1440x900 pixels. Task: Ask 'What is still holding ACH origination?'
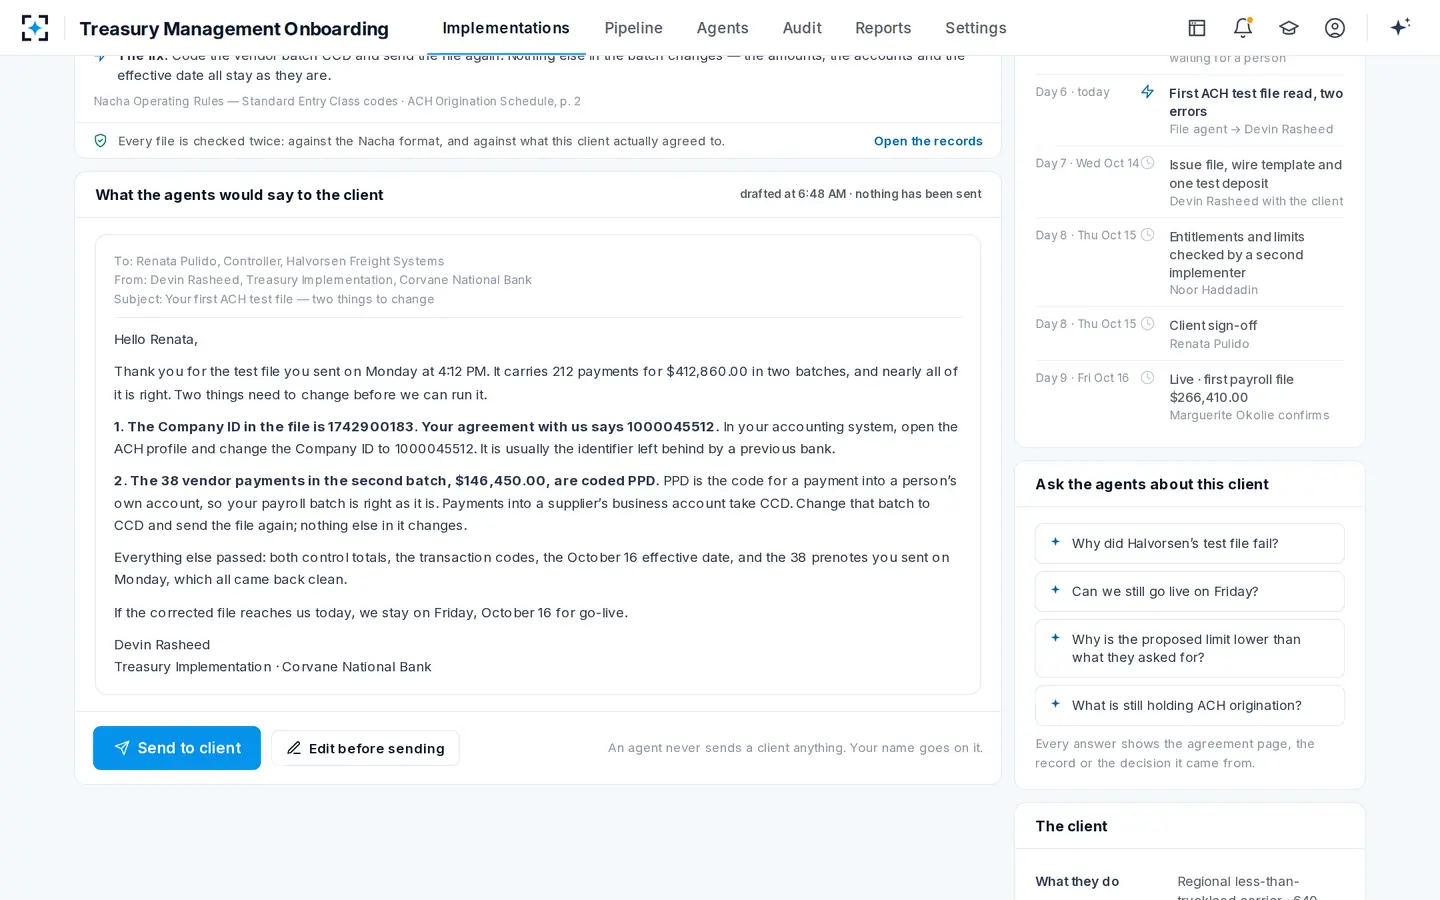(x=1189, y=705)
